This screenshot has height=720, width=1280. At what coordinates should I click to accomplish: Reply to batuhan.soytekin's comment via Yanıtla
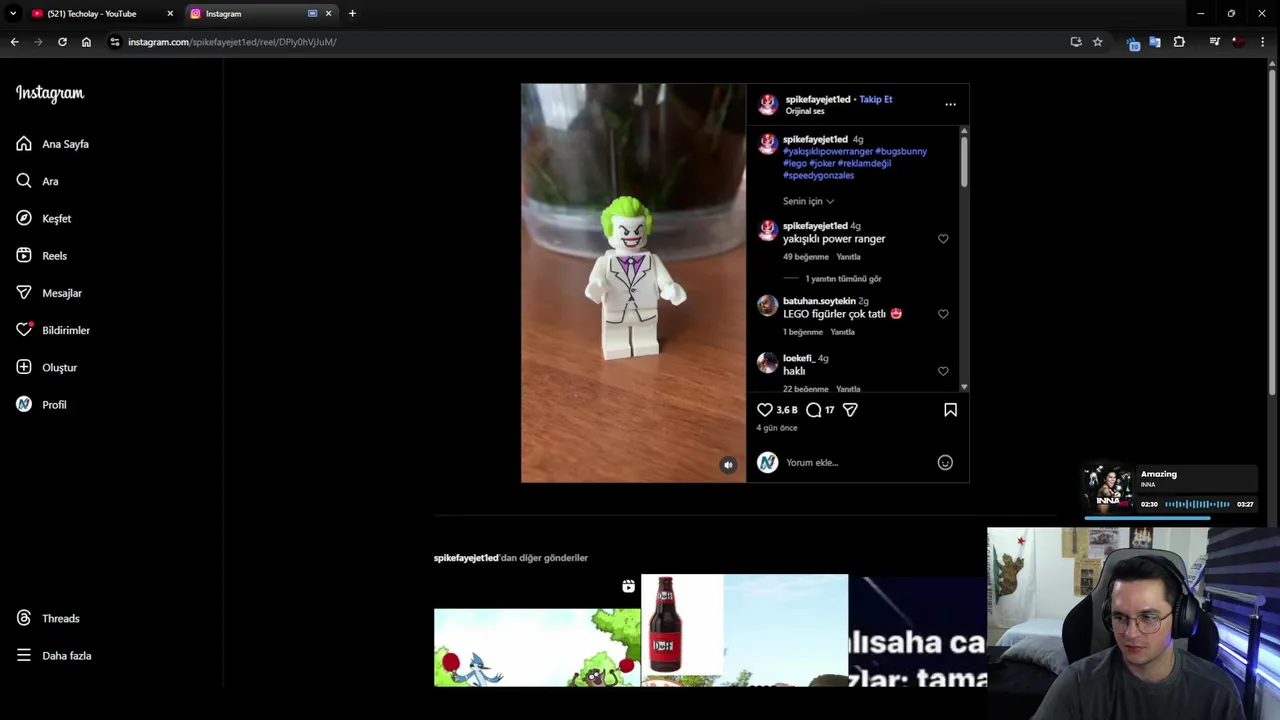click(x=842, y=332)
